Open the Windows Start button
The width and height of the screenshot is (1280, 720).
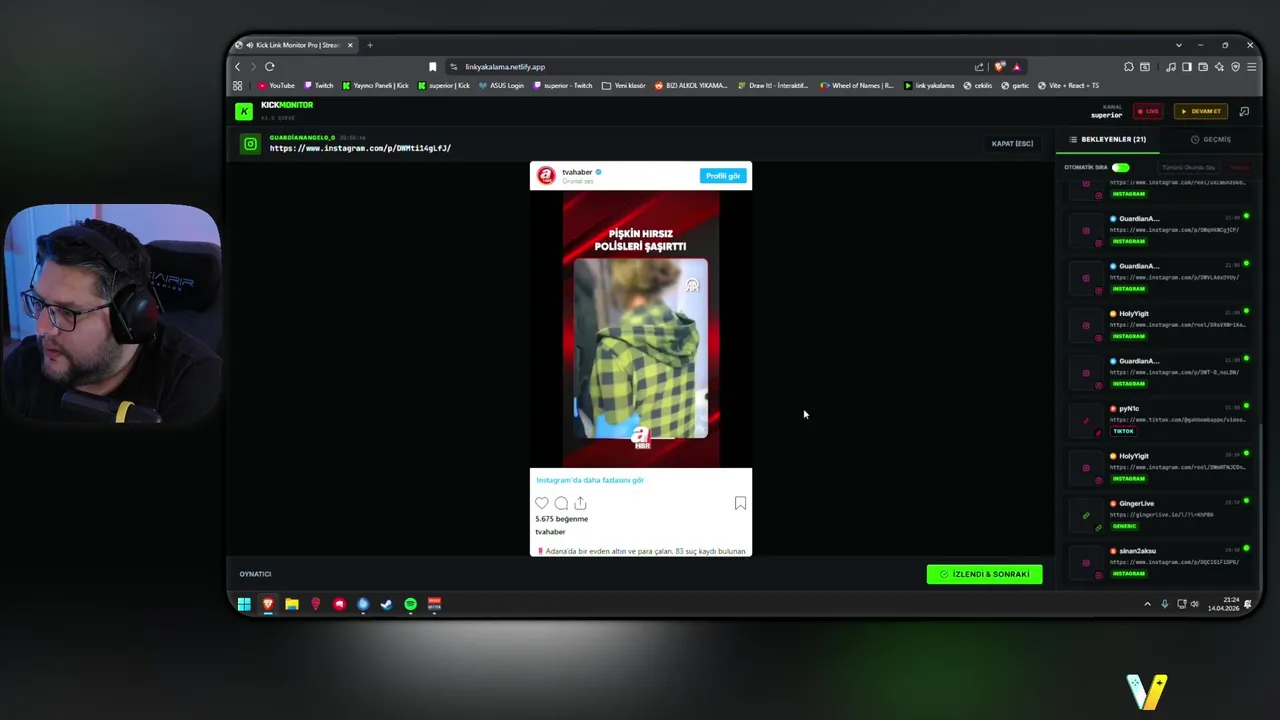(x=244, y=604)
